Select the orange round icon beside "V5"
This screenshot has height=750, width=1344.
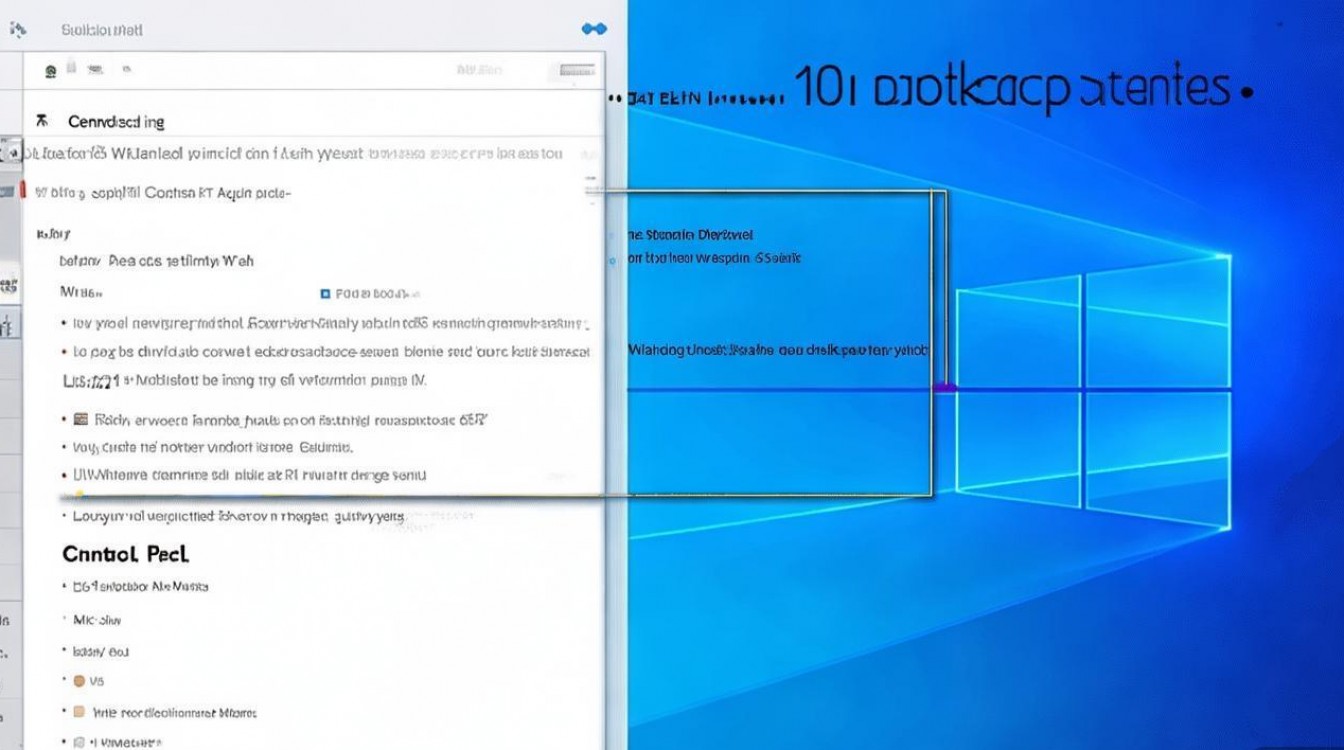coord(79,681)
